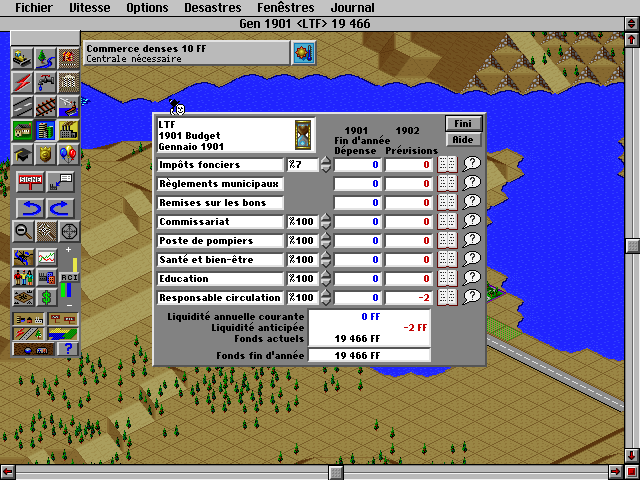Toggle underground view
Image resolution: width=640 pixels, height=480 pixels.
(x=33, y=349)
